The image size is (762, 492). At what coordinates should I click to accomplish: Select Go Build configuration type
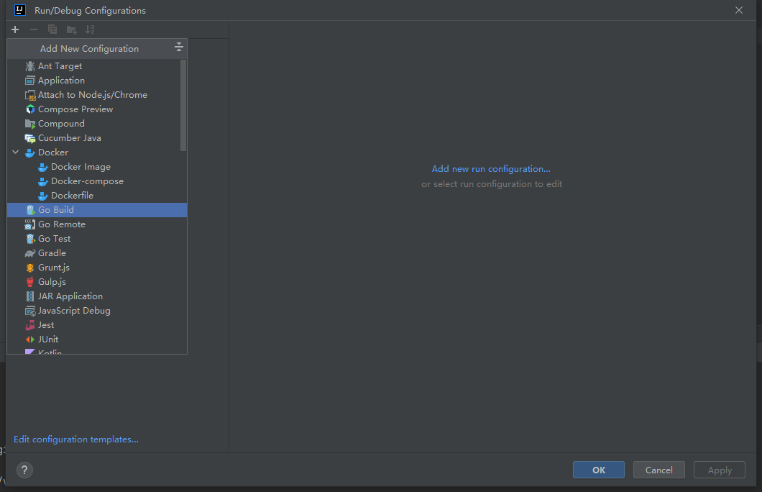tap(97, 210)
